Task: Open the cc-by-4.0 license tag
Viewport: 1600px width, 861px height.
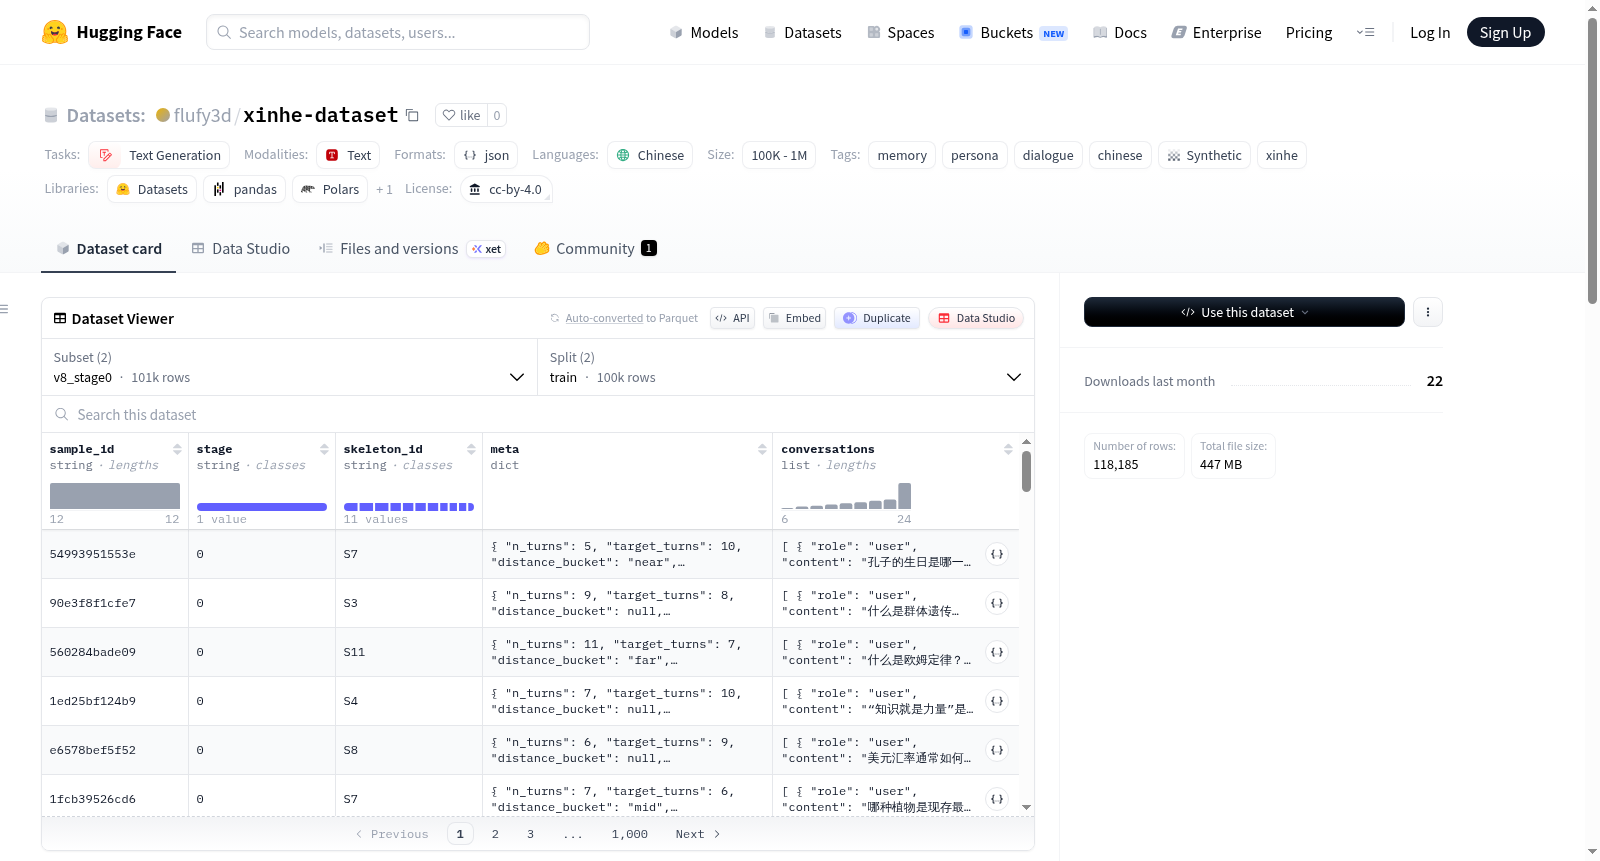Action: point(506,189)
